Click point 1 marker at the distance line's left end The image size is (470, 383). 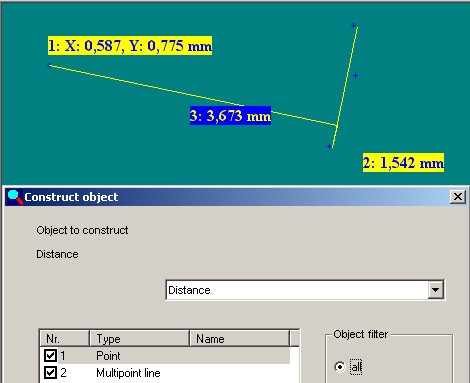(x=50, y=66)
